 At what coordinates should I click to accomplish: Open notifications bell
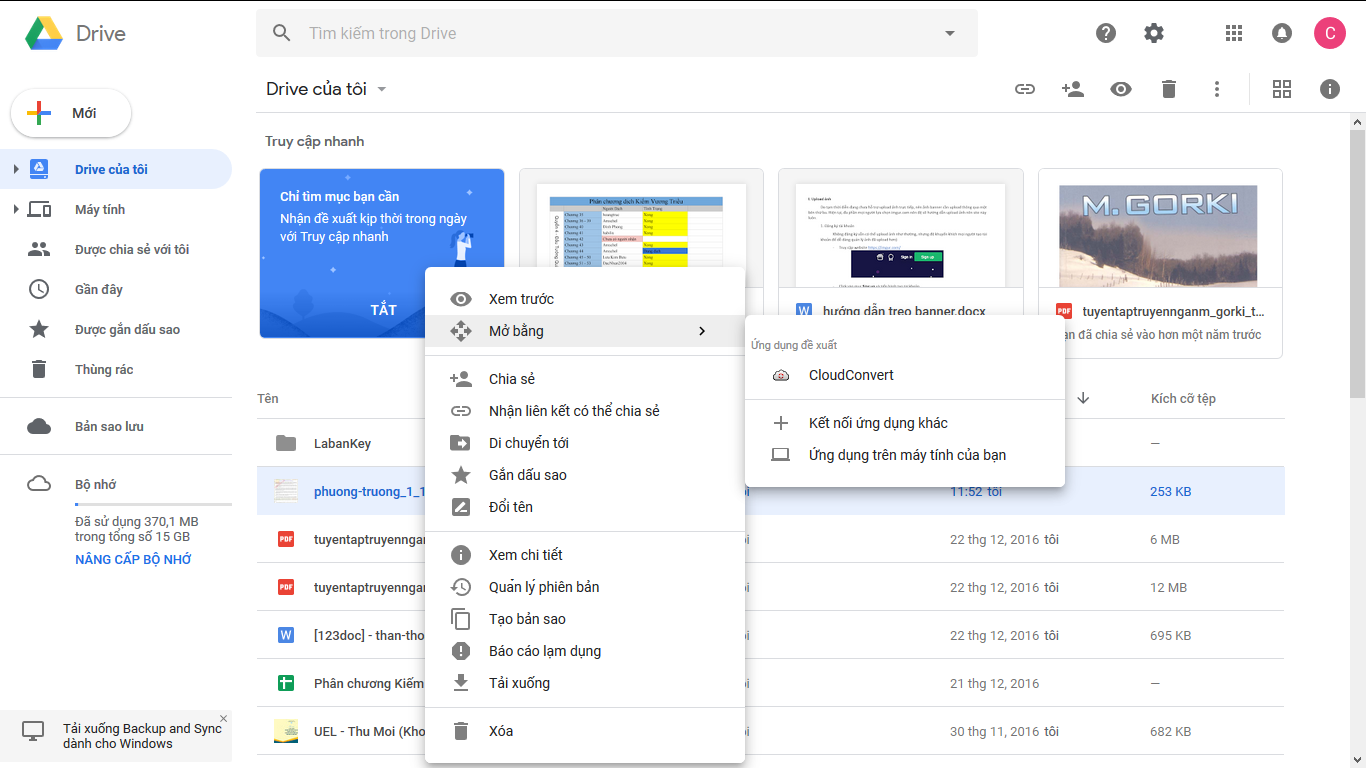[1281, 33]
